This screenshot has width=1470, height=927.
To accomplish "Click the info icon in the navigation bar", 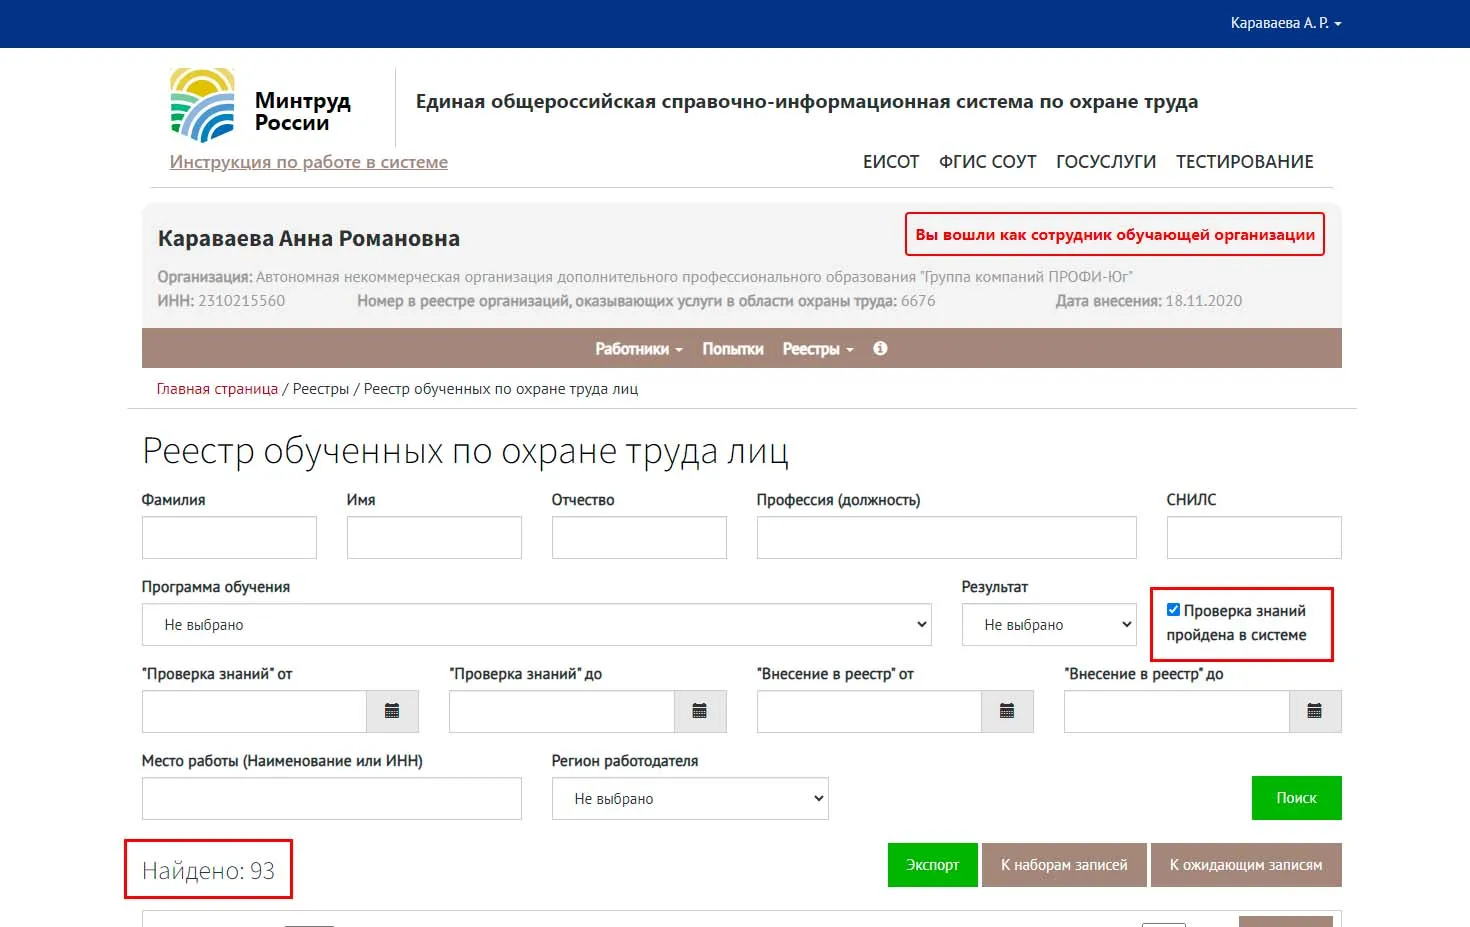I will pyautogui.click(x=879, y=348).
